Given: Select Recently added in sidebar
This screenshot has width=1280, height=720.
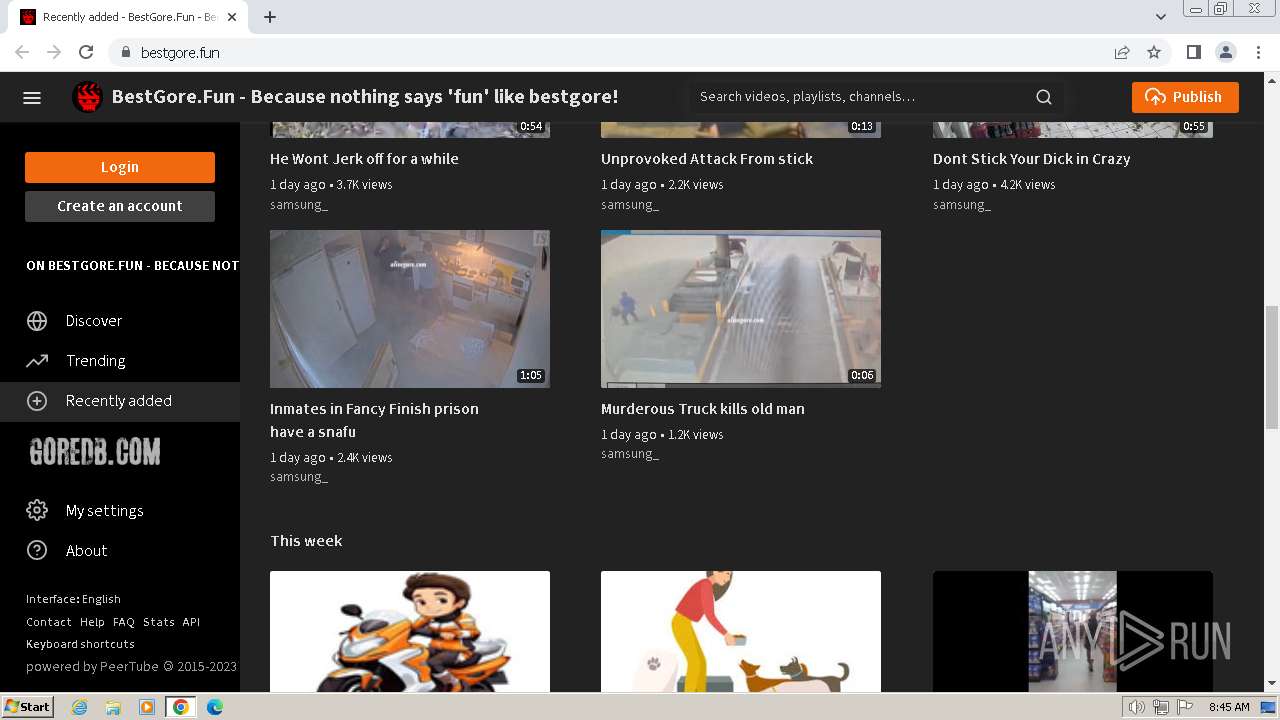Looking at the screenshot, I should point(120,401).
